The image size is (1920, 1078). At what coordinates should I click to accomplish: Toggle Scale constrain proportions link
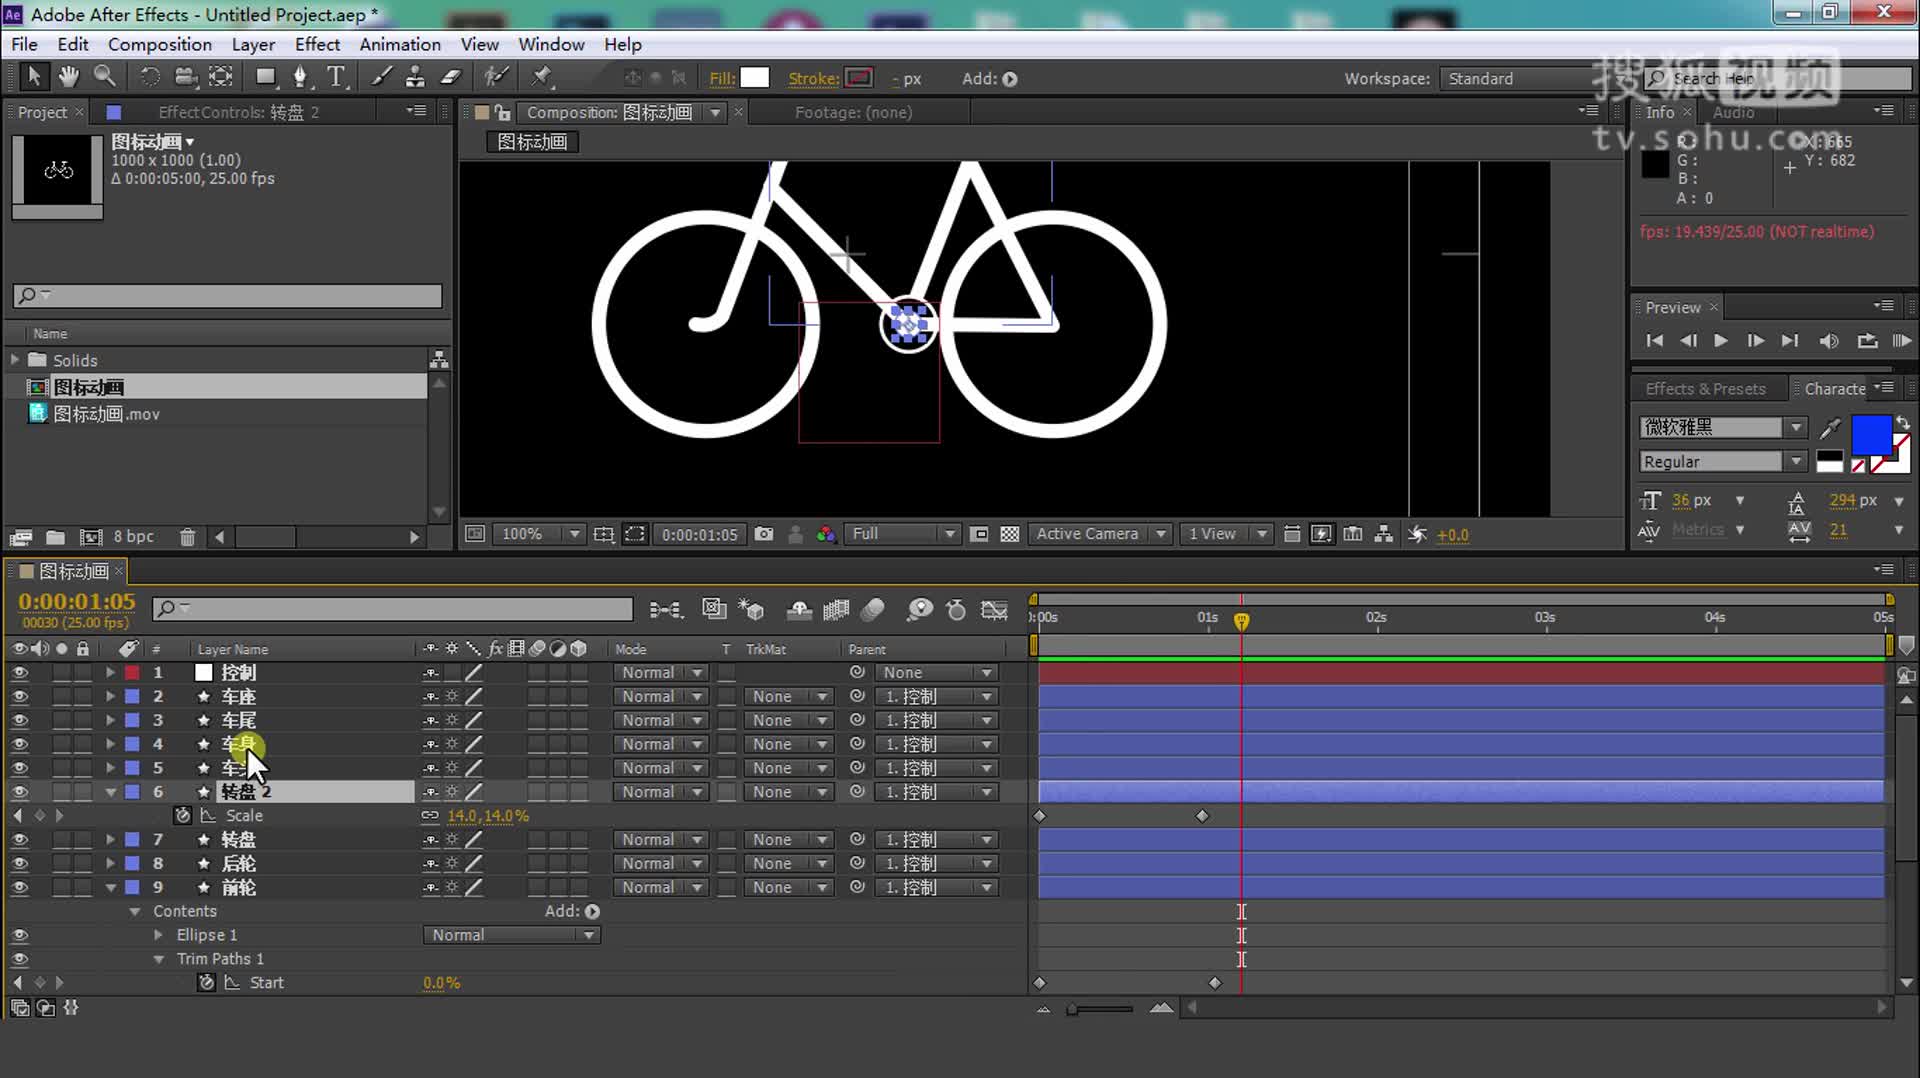click(430, 815)
